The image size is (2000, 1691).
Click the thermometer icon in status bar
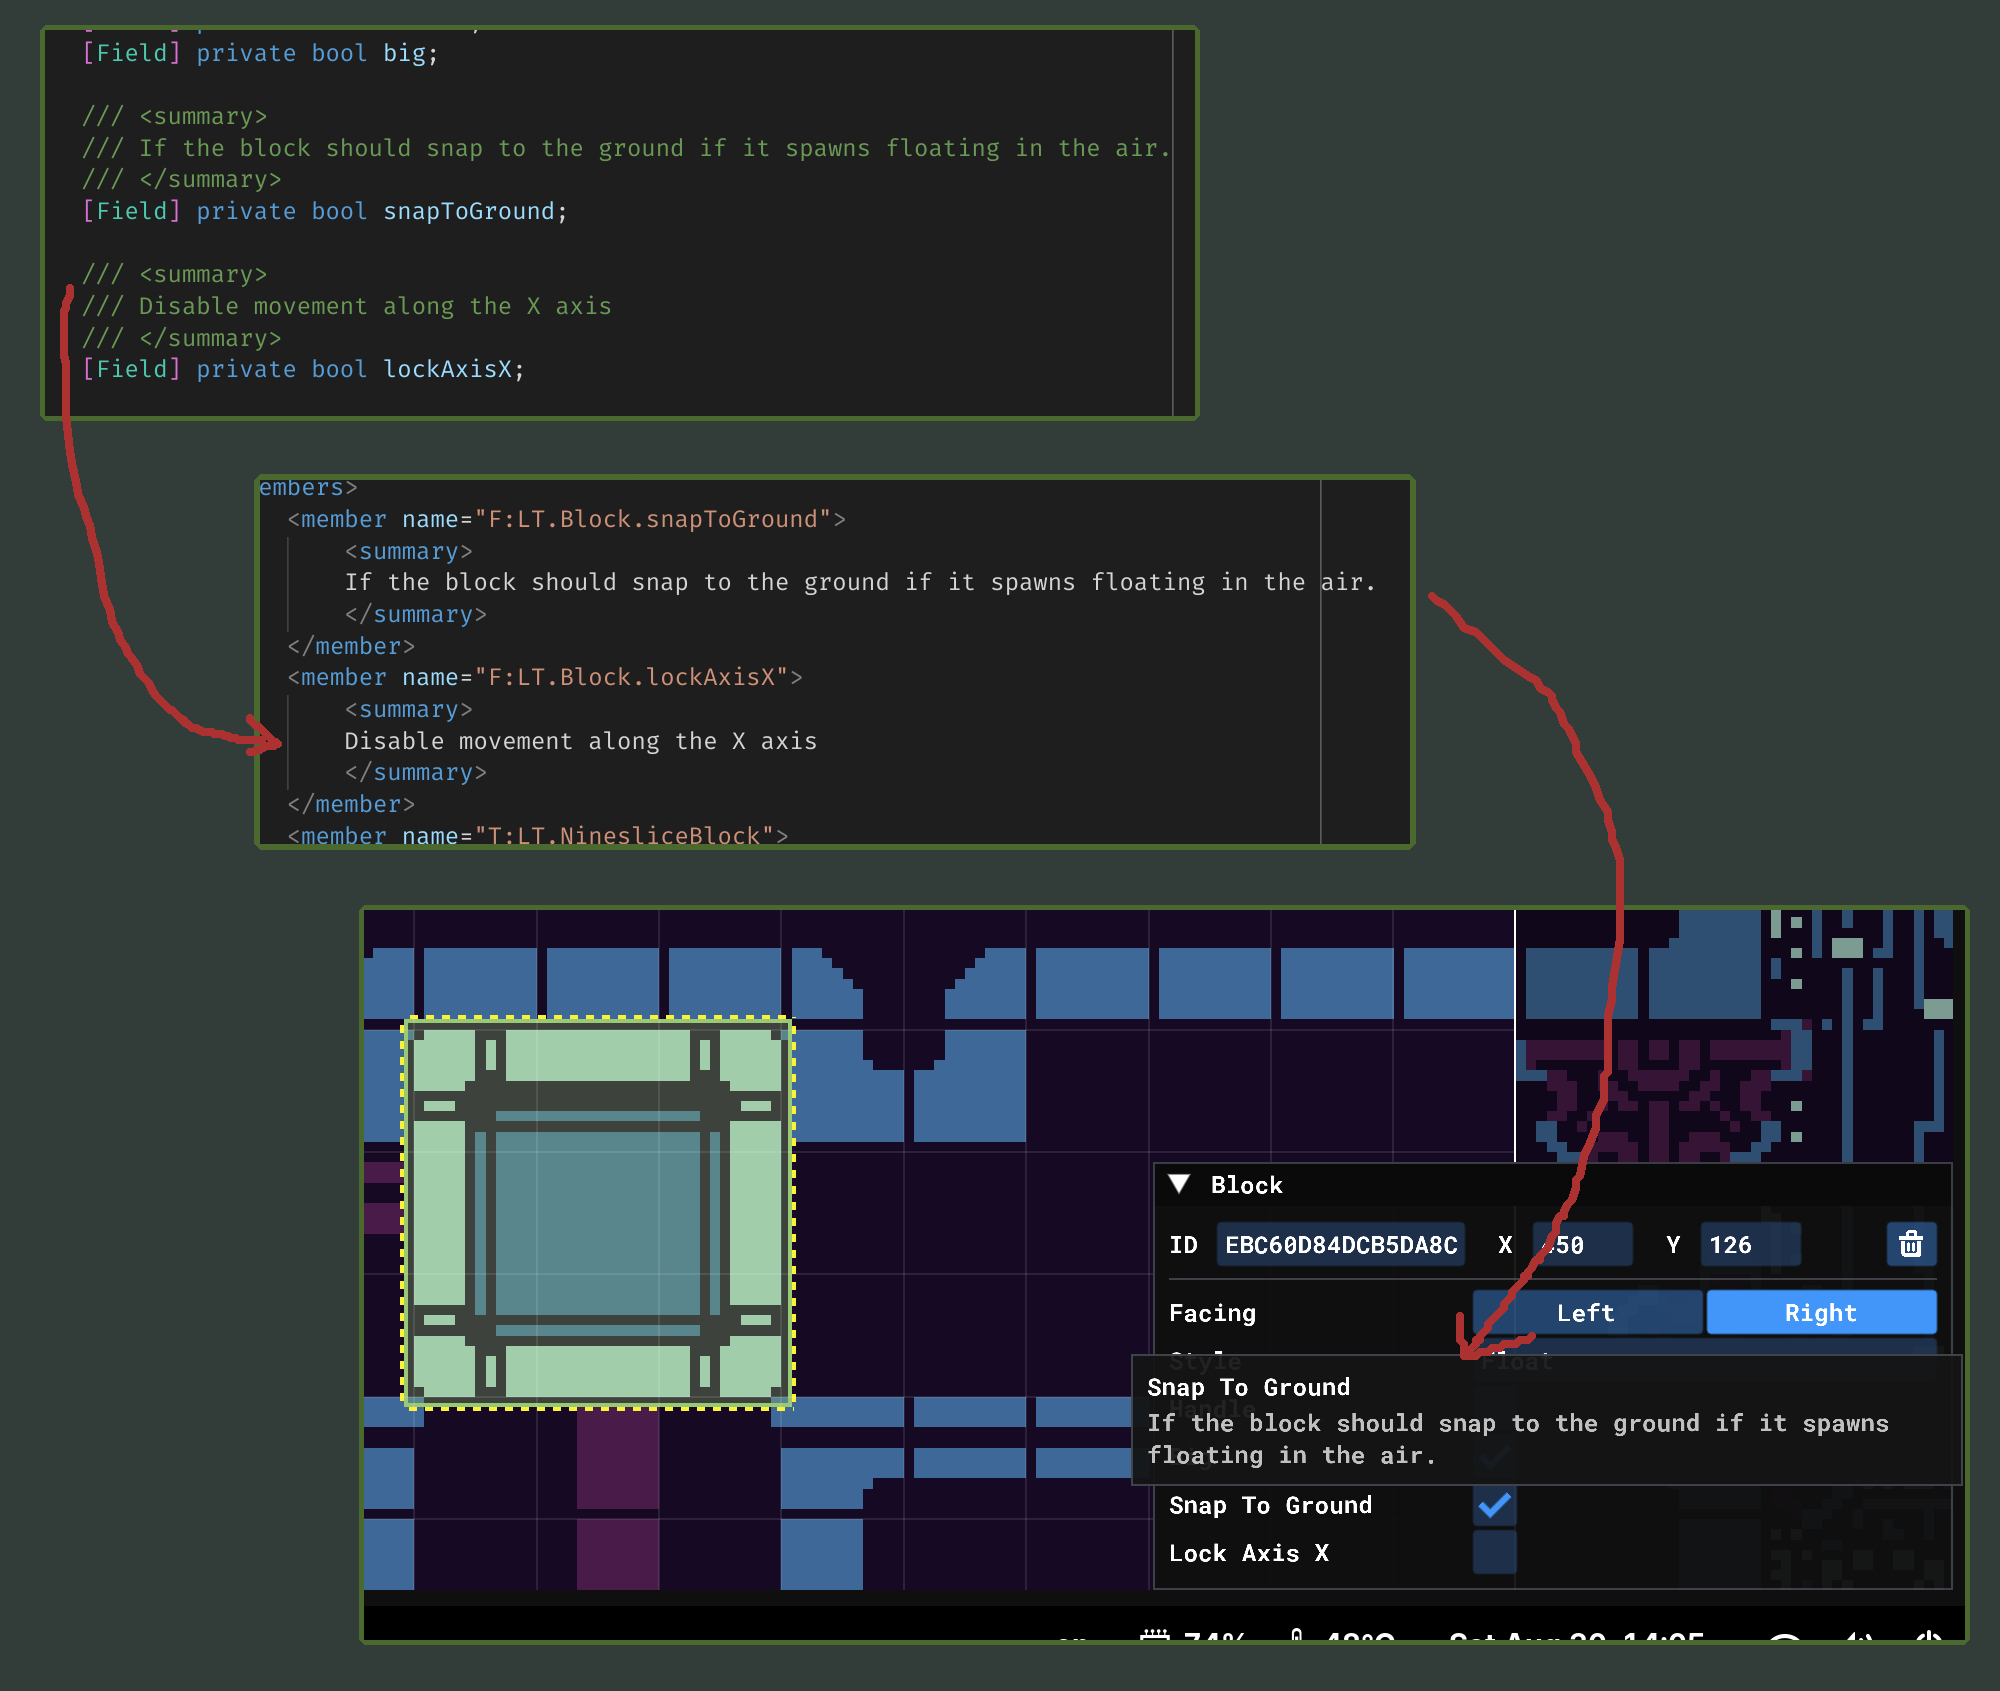coord(1296,1637)
